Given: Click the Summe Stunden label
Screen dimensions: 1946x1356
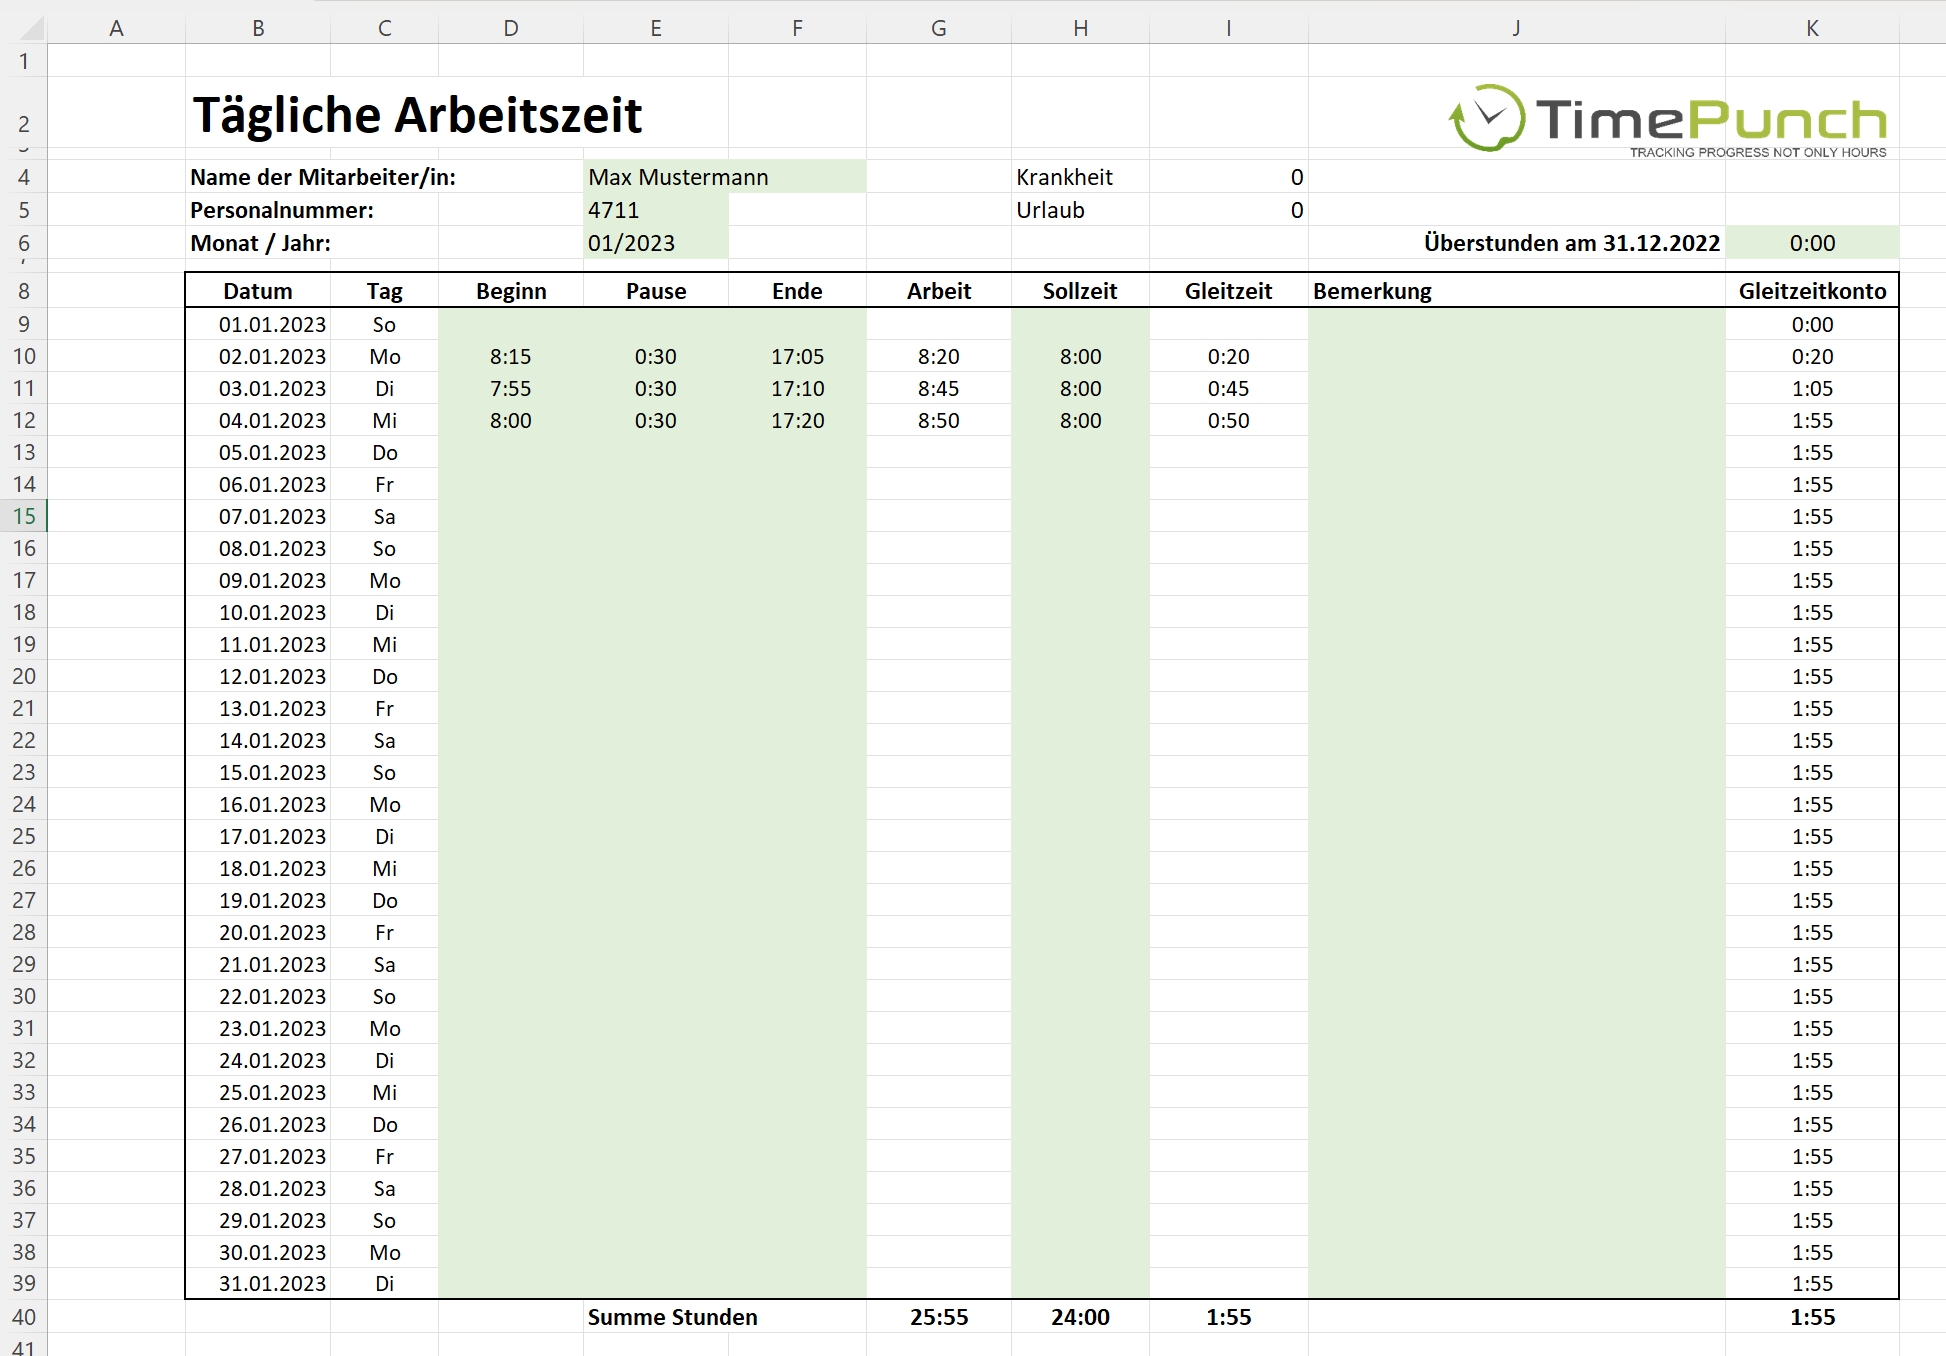Looking at the screenshot, I should pos(672,1317).
